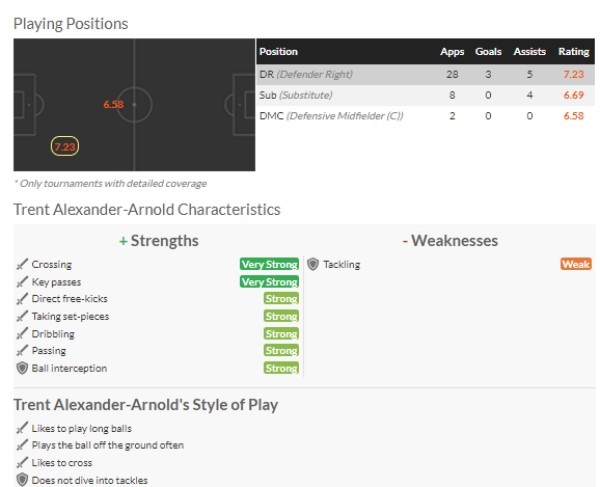Click the boot icon beside Crossing
600x487 pixels.
[x=21, y=265]
